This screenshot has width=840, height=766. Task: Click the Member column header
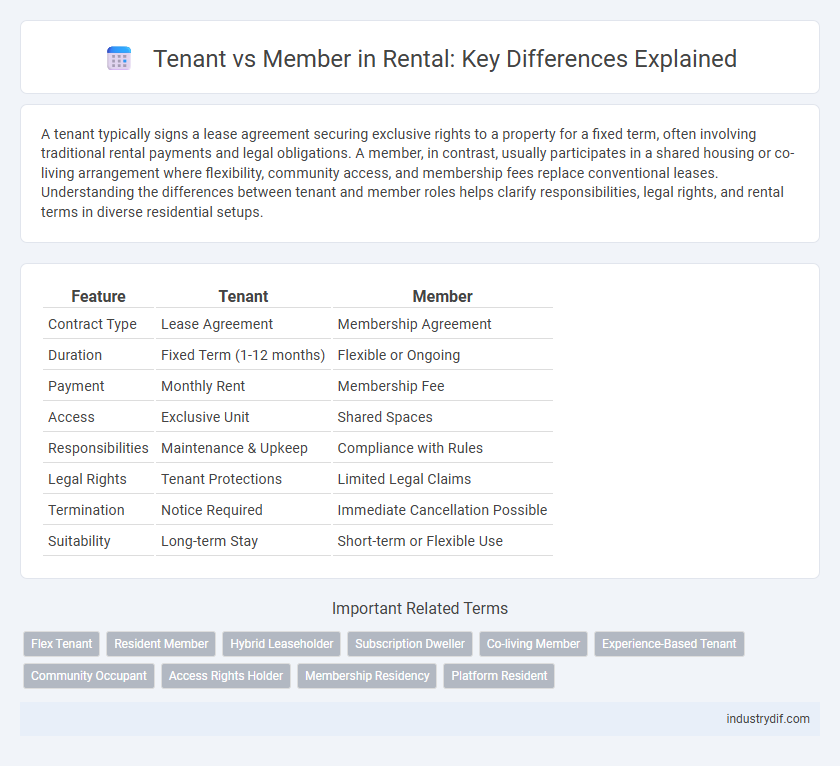coord(442,296)
